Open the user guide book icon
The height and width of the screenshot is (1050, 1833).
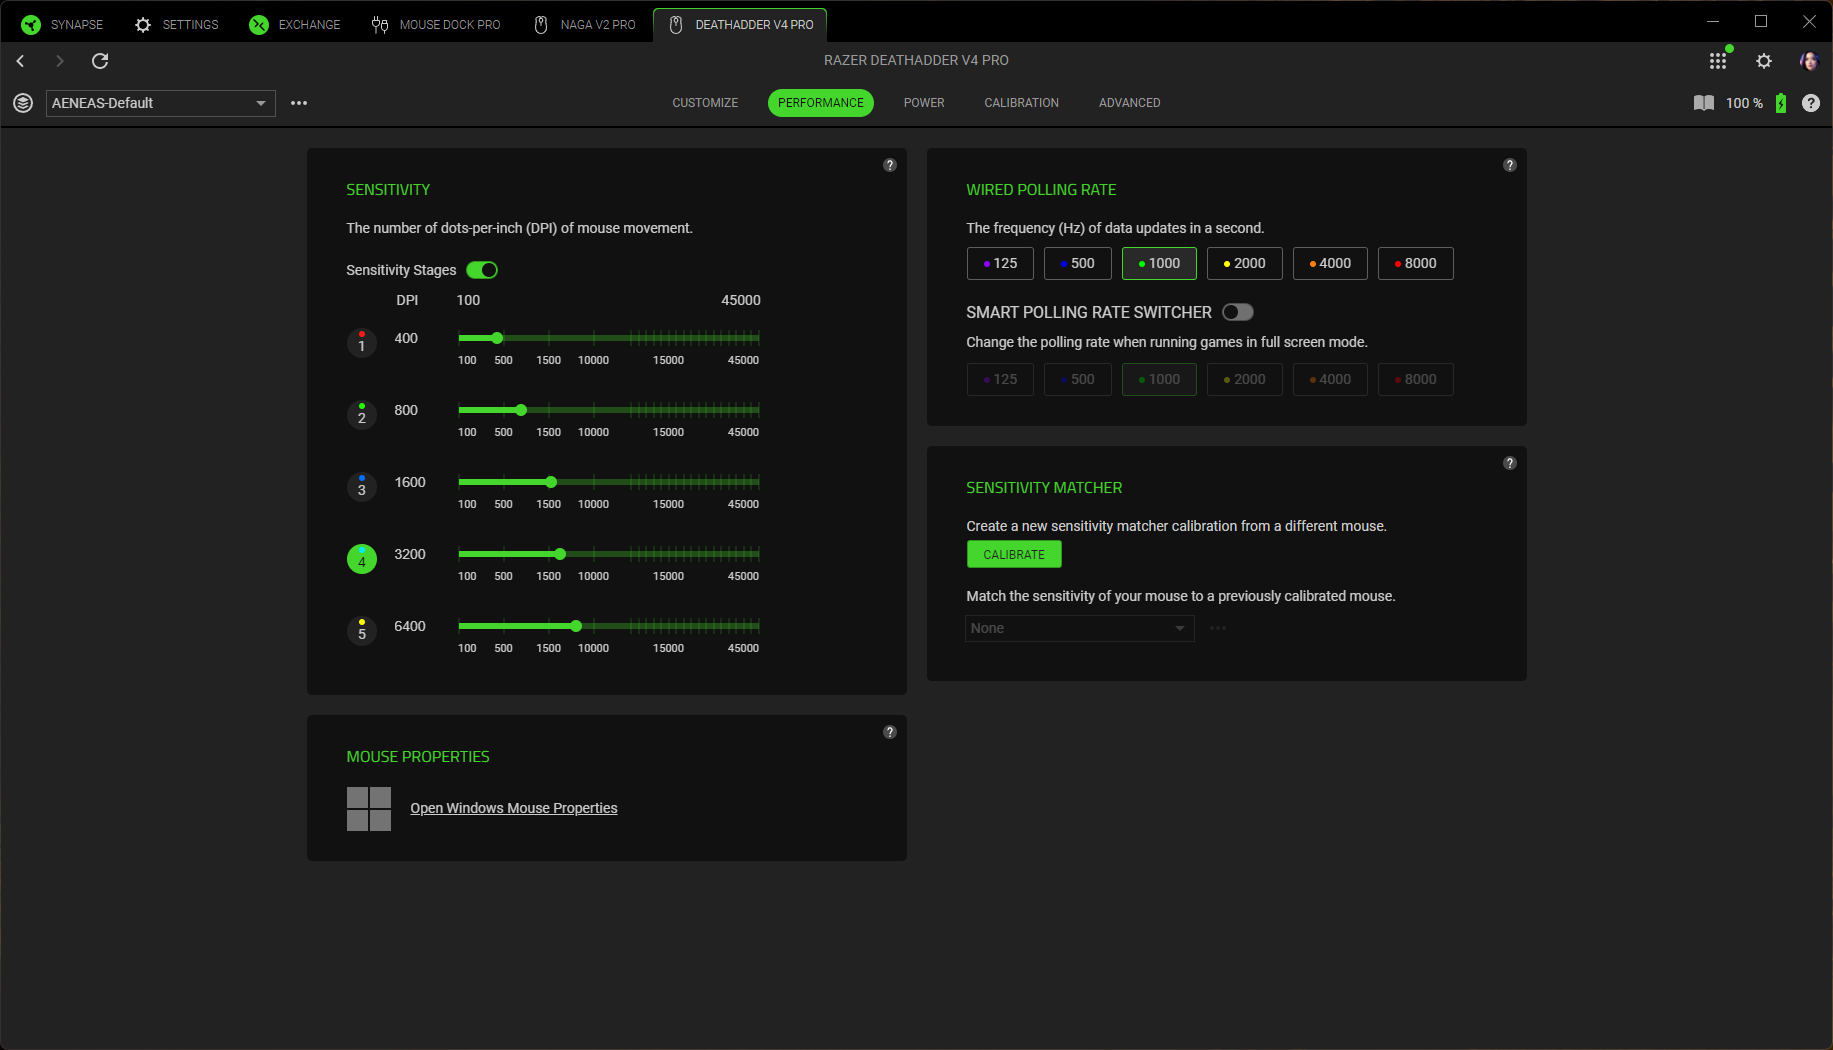click(1704, 103)
